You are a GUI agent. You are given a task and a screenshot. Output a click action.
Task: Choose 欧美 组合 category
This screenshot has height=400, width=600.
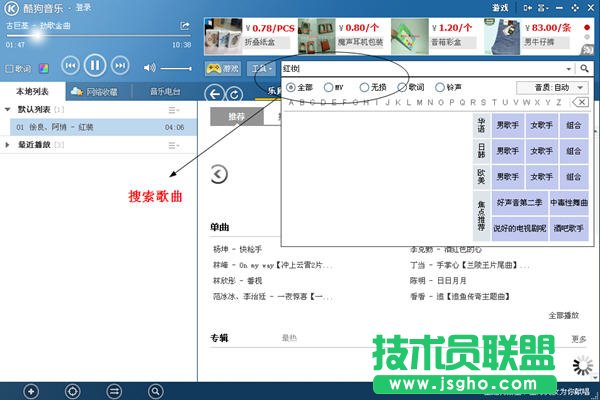(x=574, y=177)
